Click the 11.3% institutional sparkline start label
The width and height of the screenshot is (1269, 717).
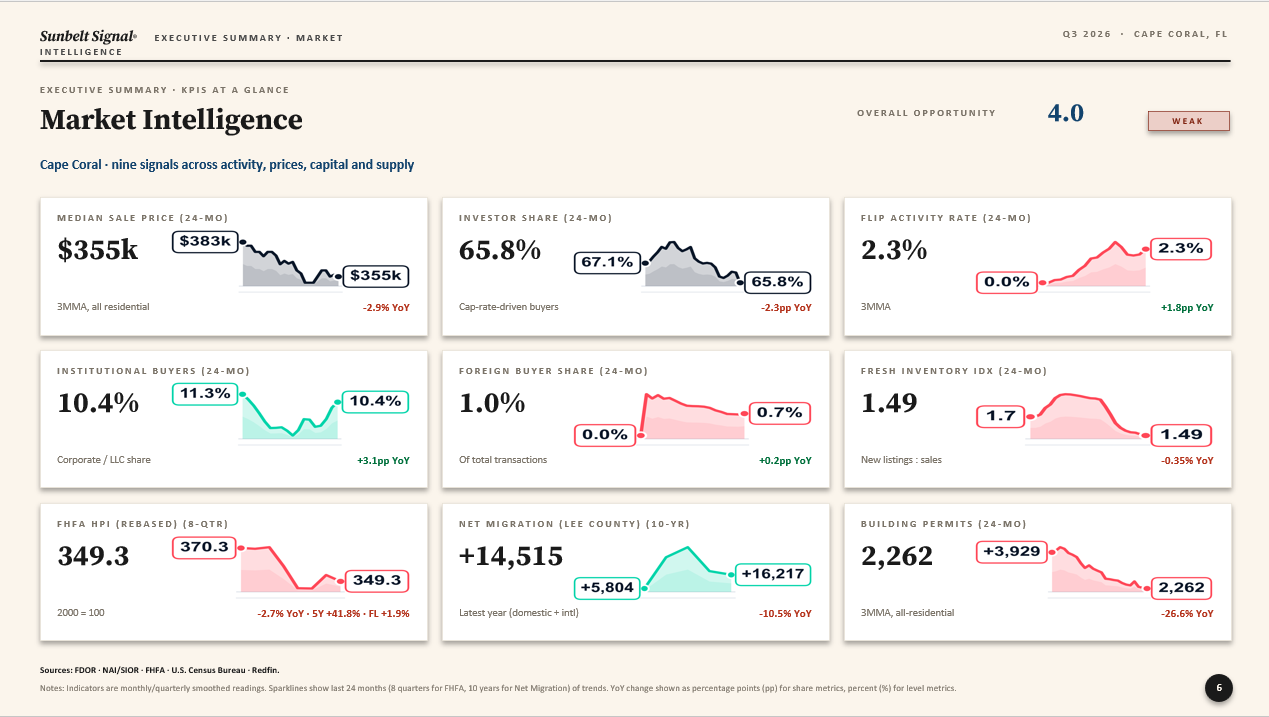205,394
